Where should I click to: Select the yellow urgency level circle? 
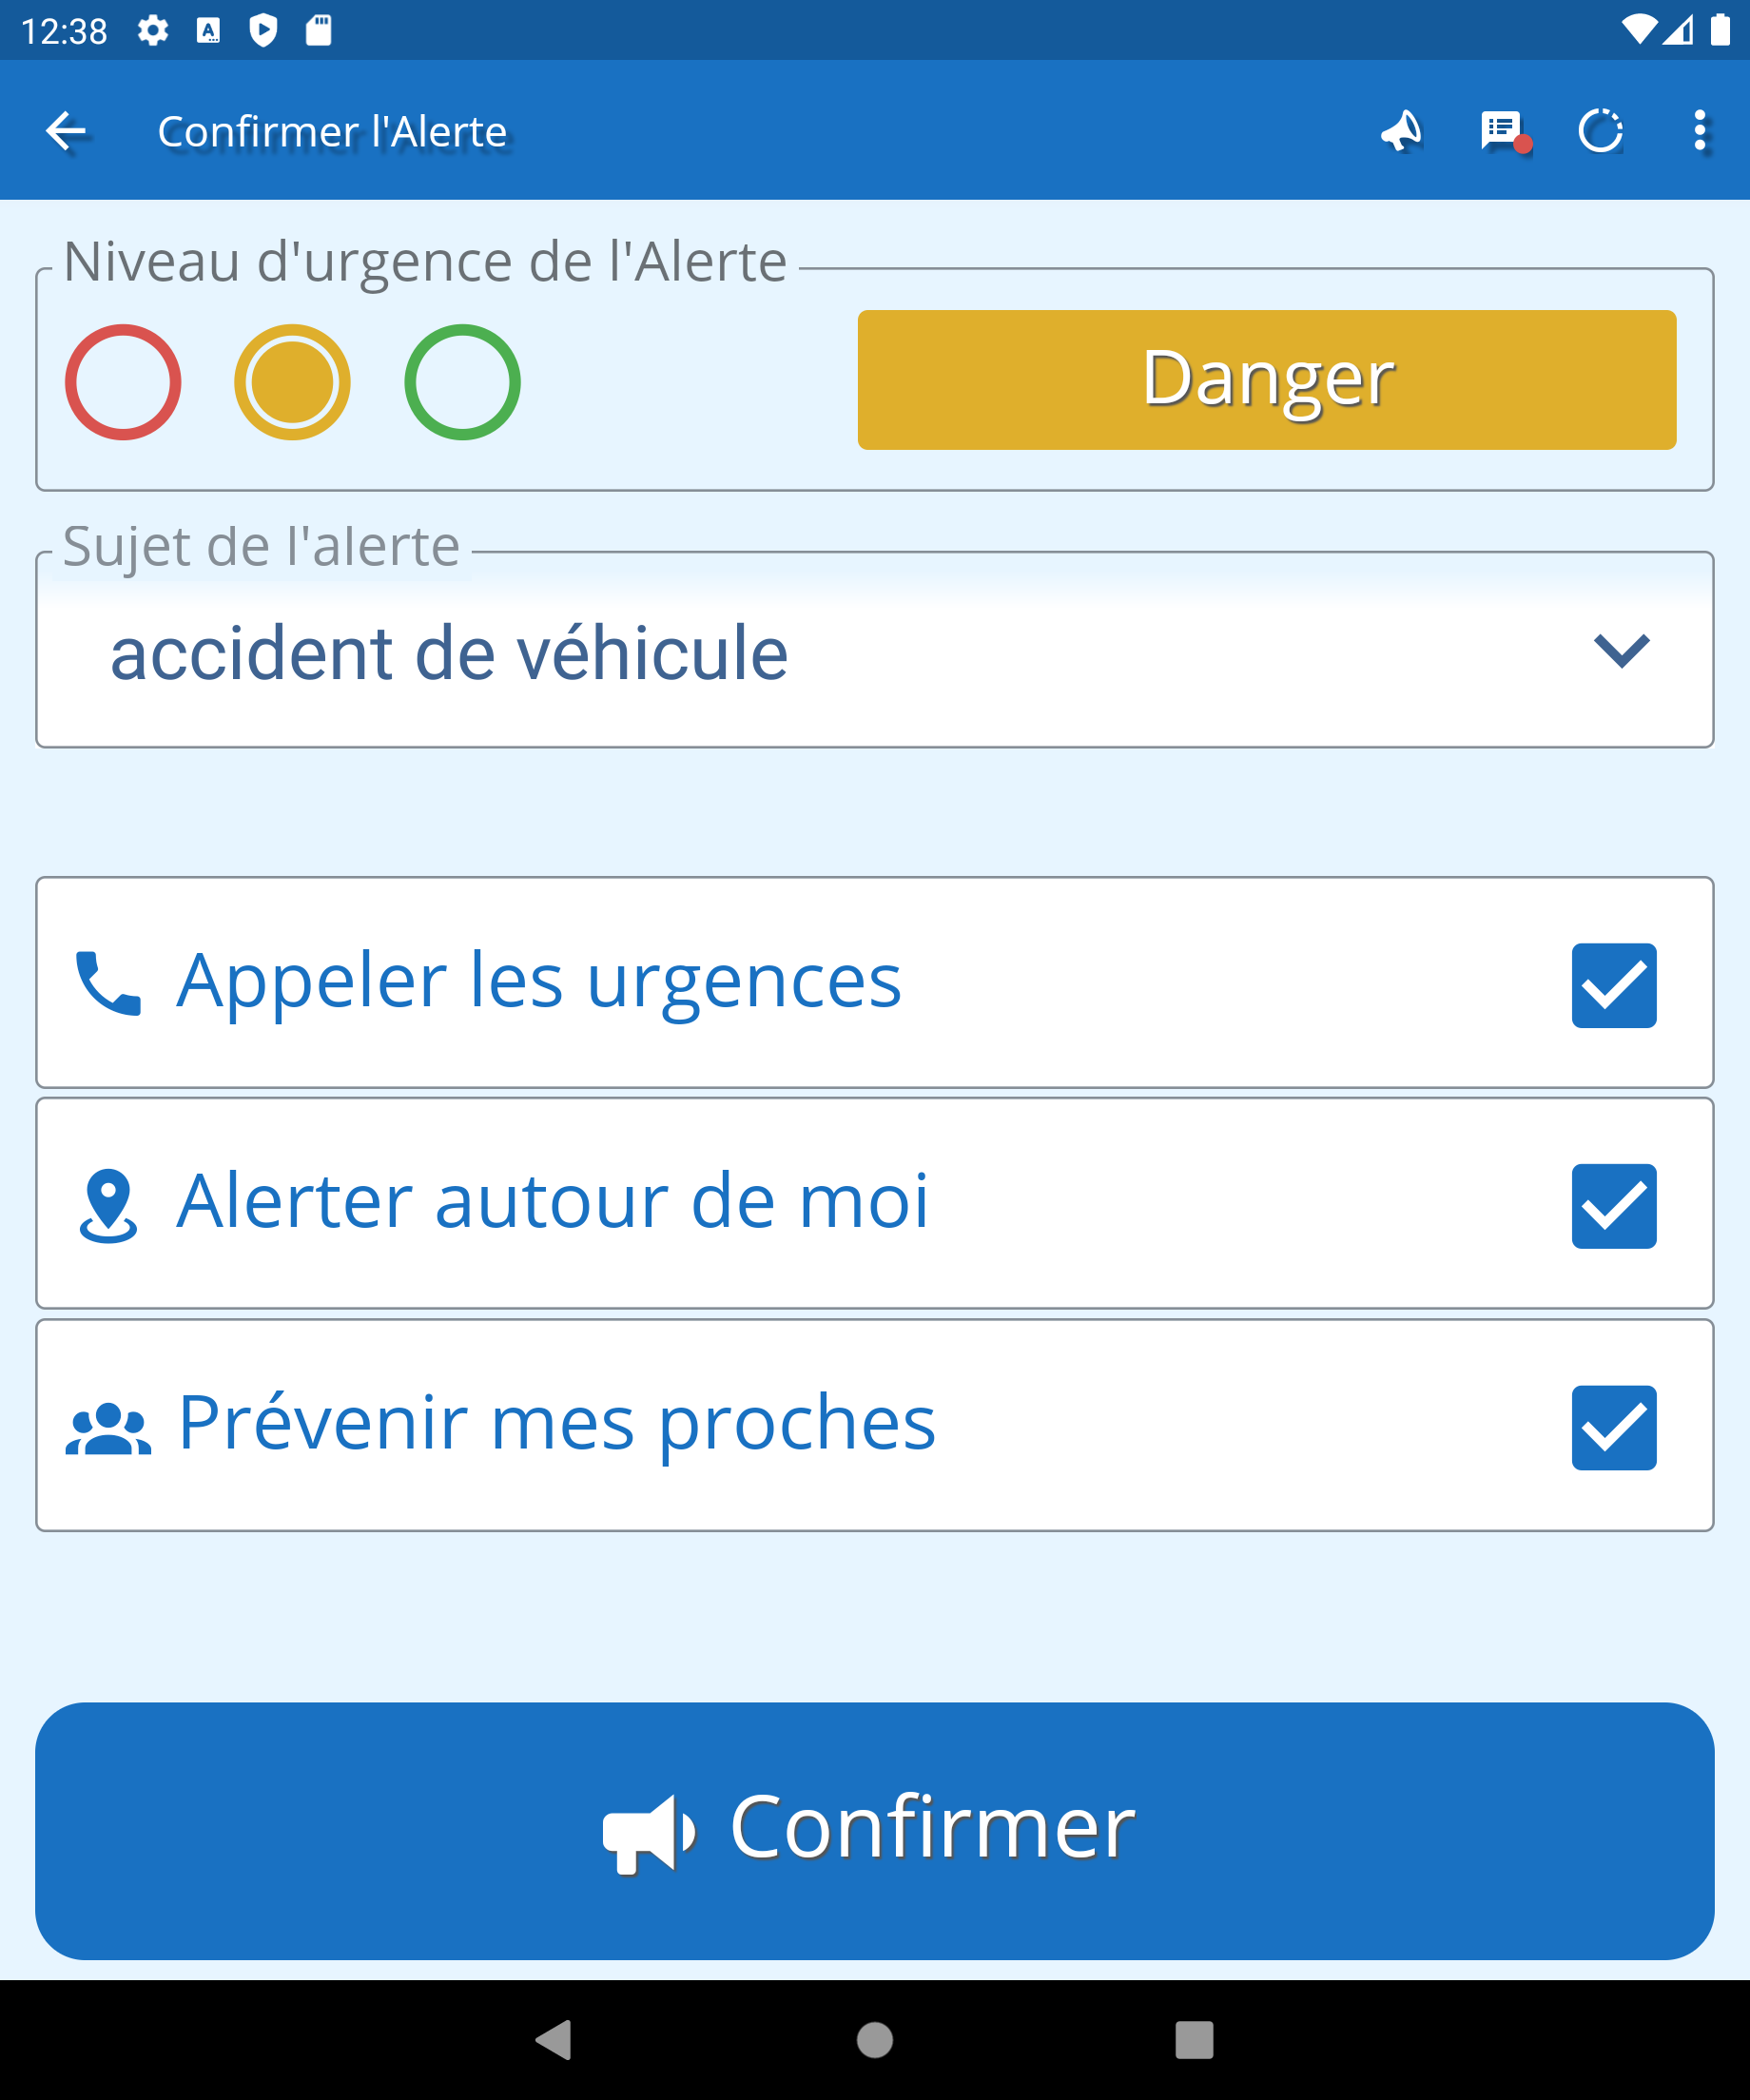[292, 382]
